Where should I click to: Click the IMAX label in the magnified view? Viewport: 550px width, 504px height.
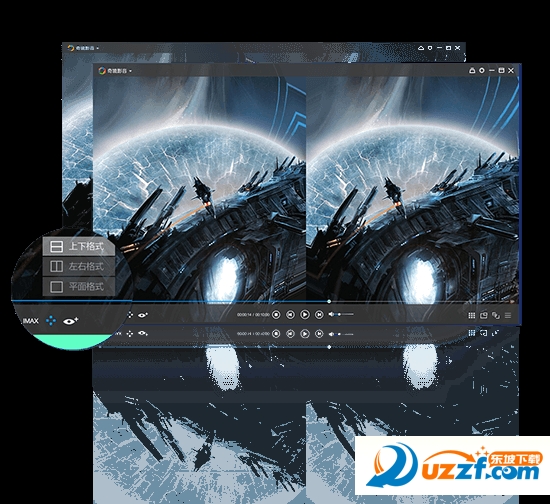coord(31,321)
